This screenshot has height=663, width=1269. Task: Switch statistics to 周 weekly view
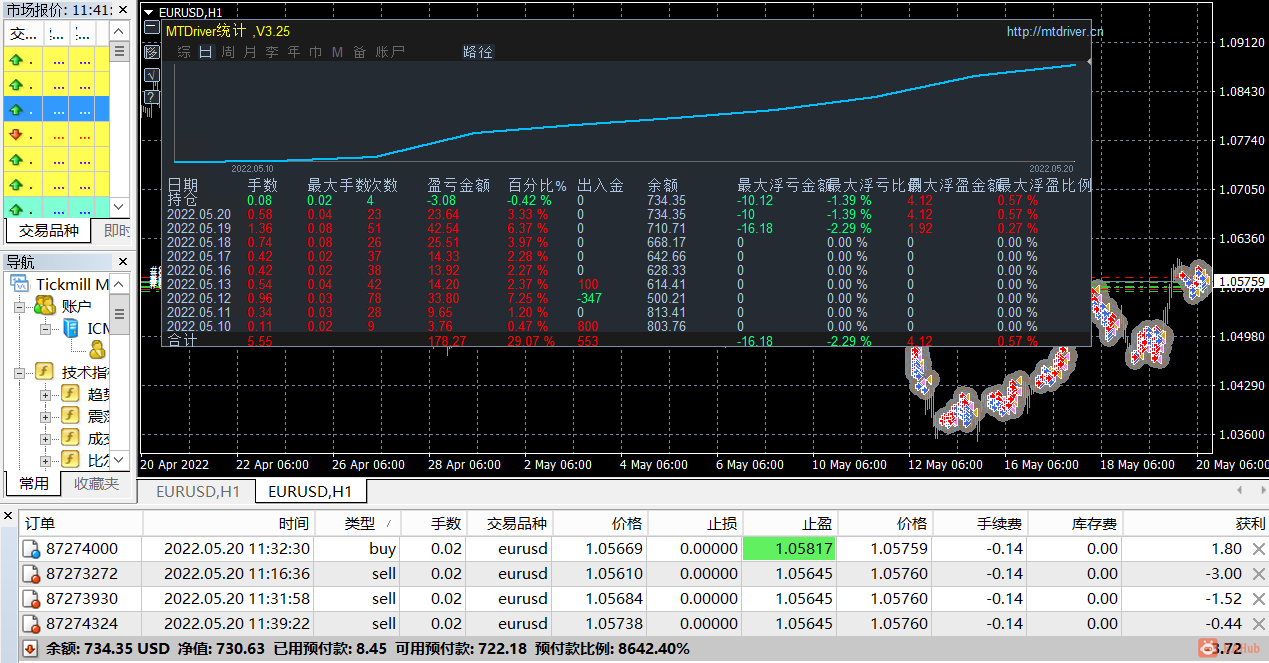[228, 52]
